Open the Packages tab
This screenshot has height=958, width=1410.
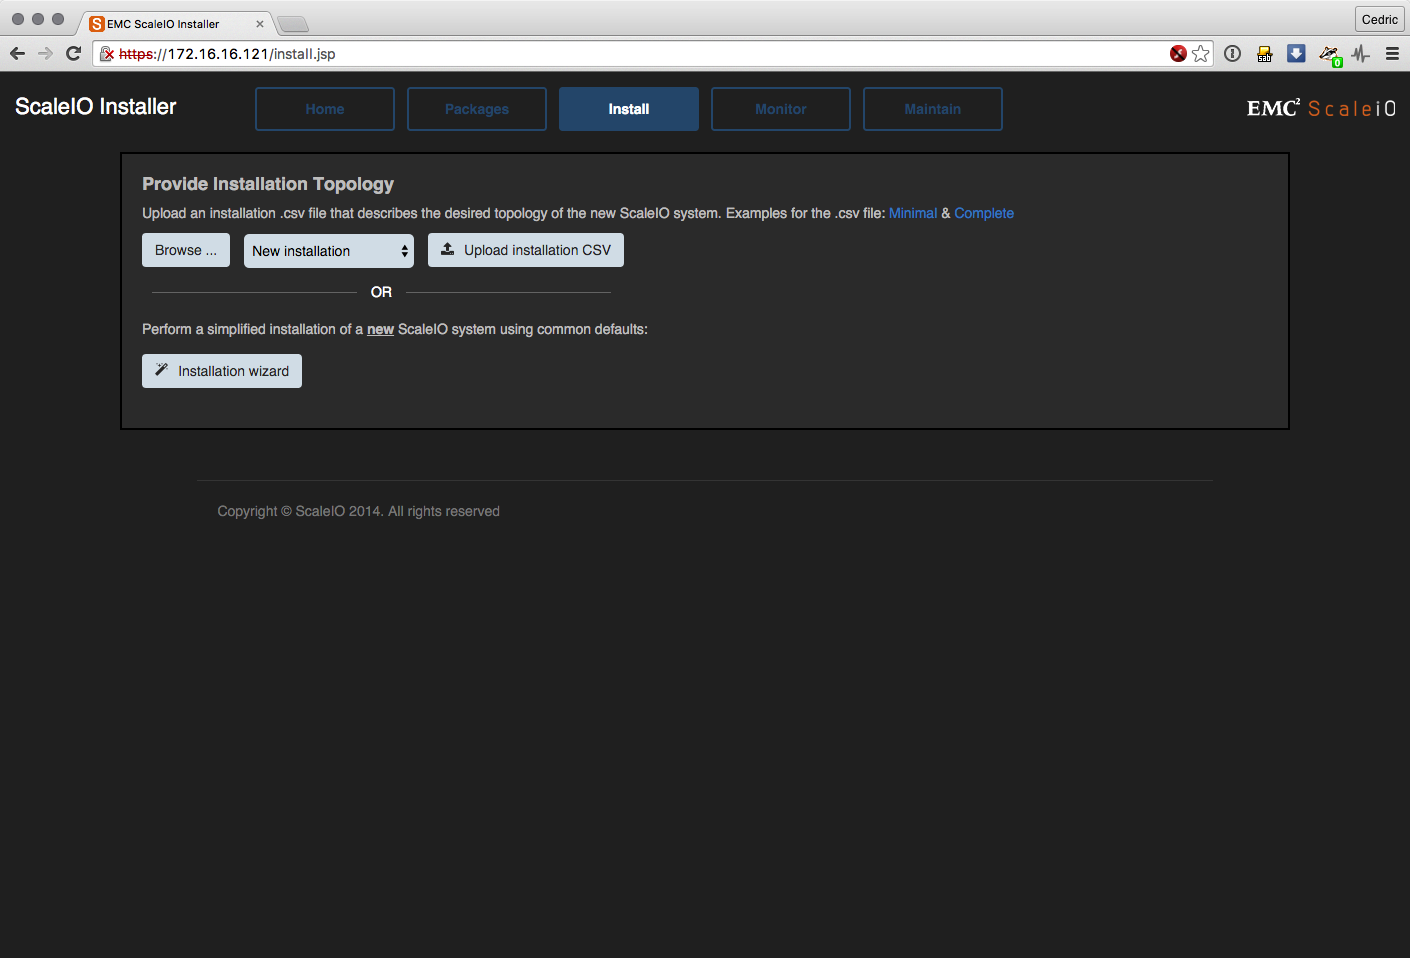(477, 109)
